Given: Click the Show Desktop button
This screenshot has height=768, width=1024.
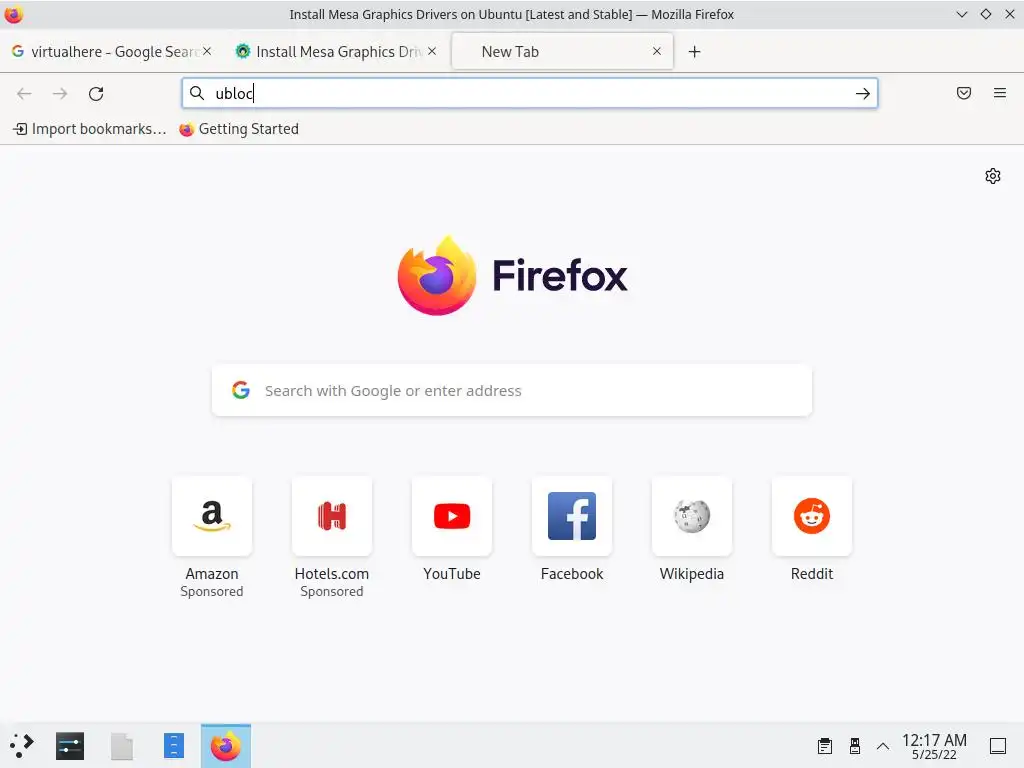Looking at the screenshot, I should tap(998, 746).
